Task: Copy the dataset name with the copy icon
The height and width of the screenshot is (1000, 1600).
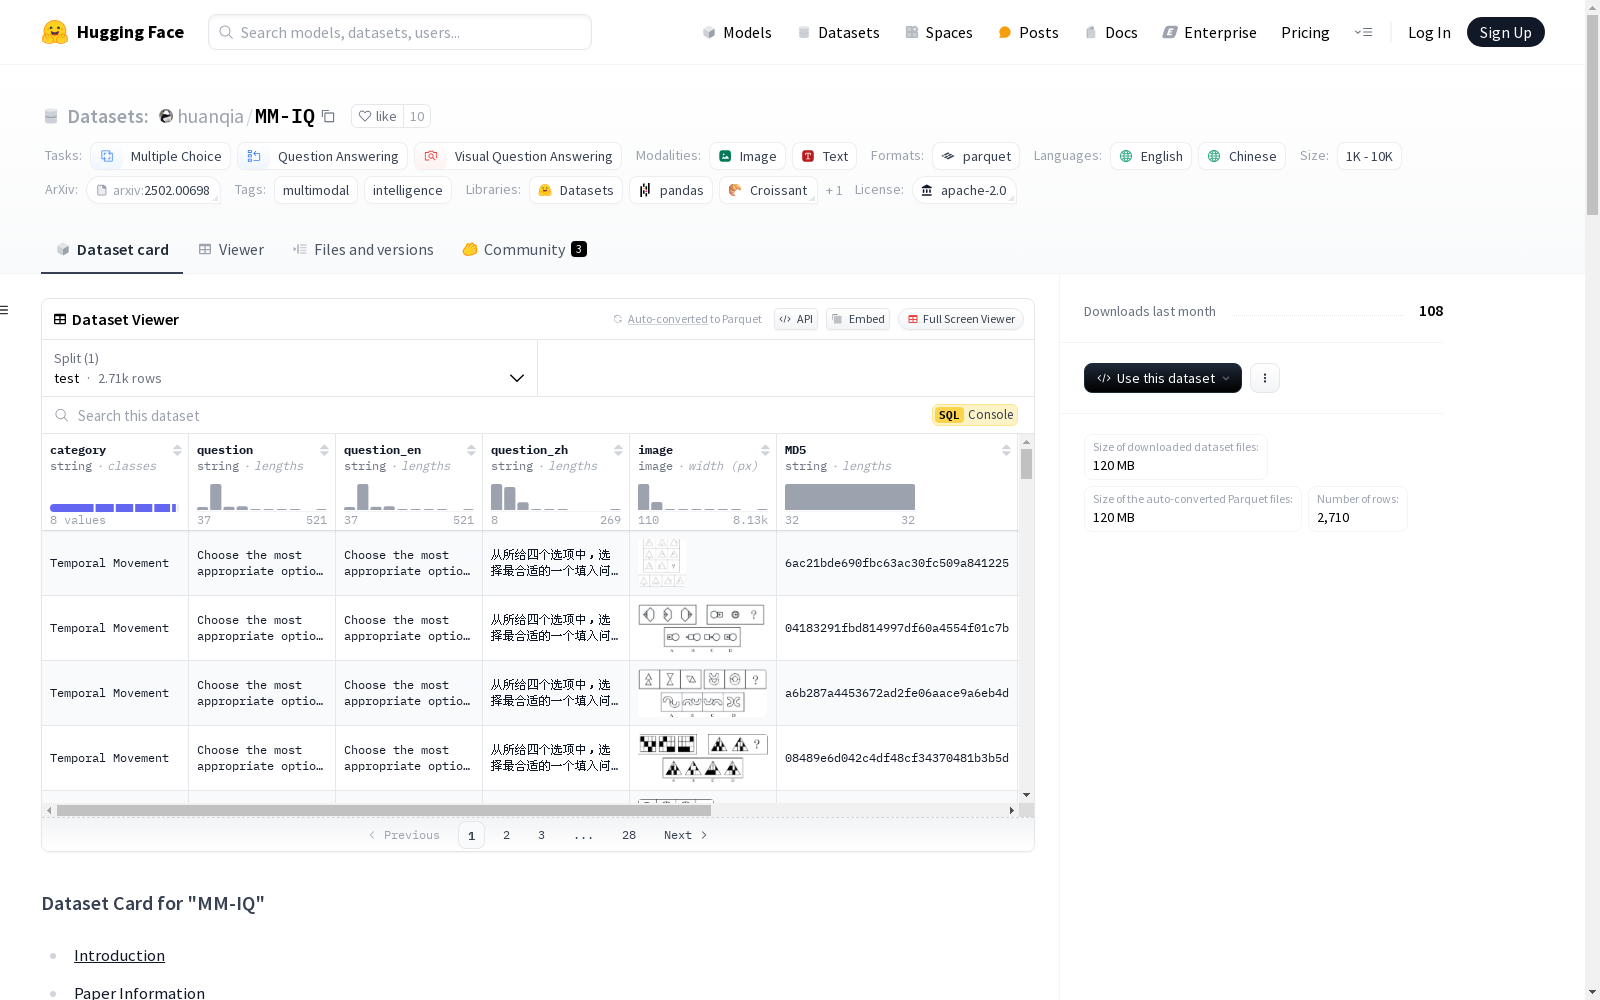Action: (x=328, y=116)
